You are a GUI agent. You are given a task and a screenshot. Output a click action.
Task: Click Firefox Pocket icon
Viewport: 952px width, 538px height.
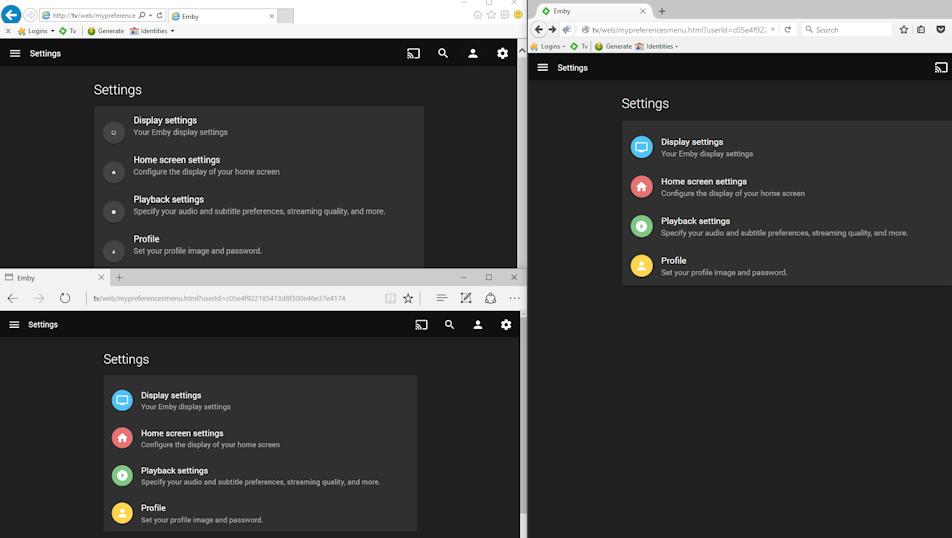(x=940, y=29)
